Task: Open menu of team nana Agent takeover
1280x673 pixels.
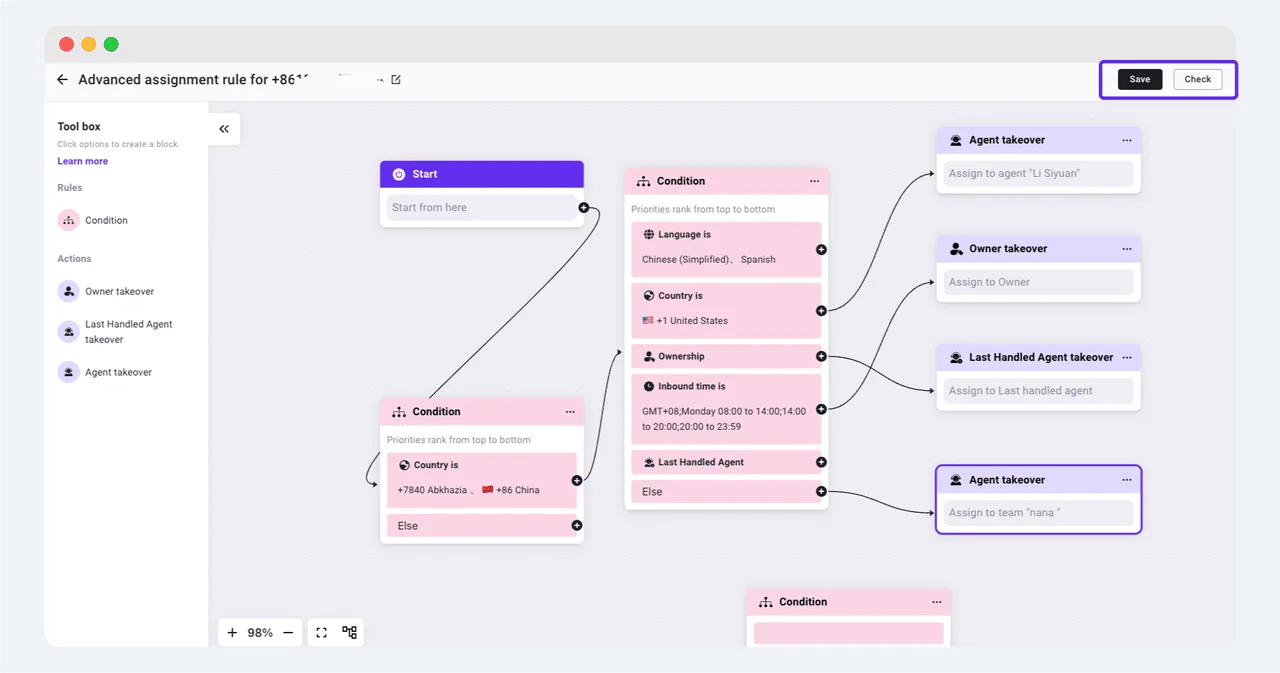Action: [x=1127, y=480]
